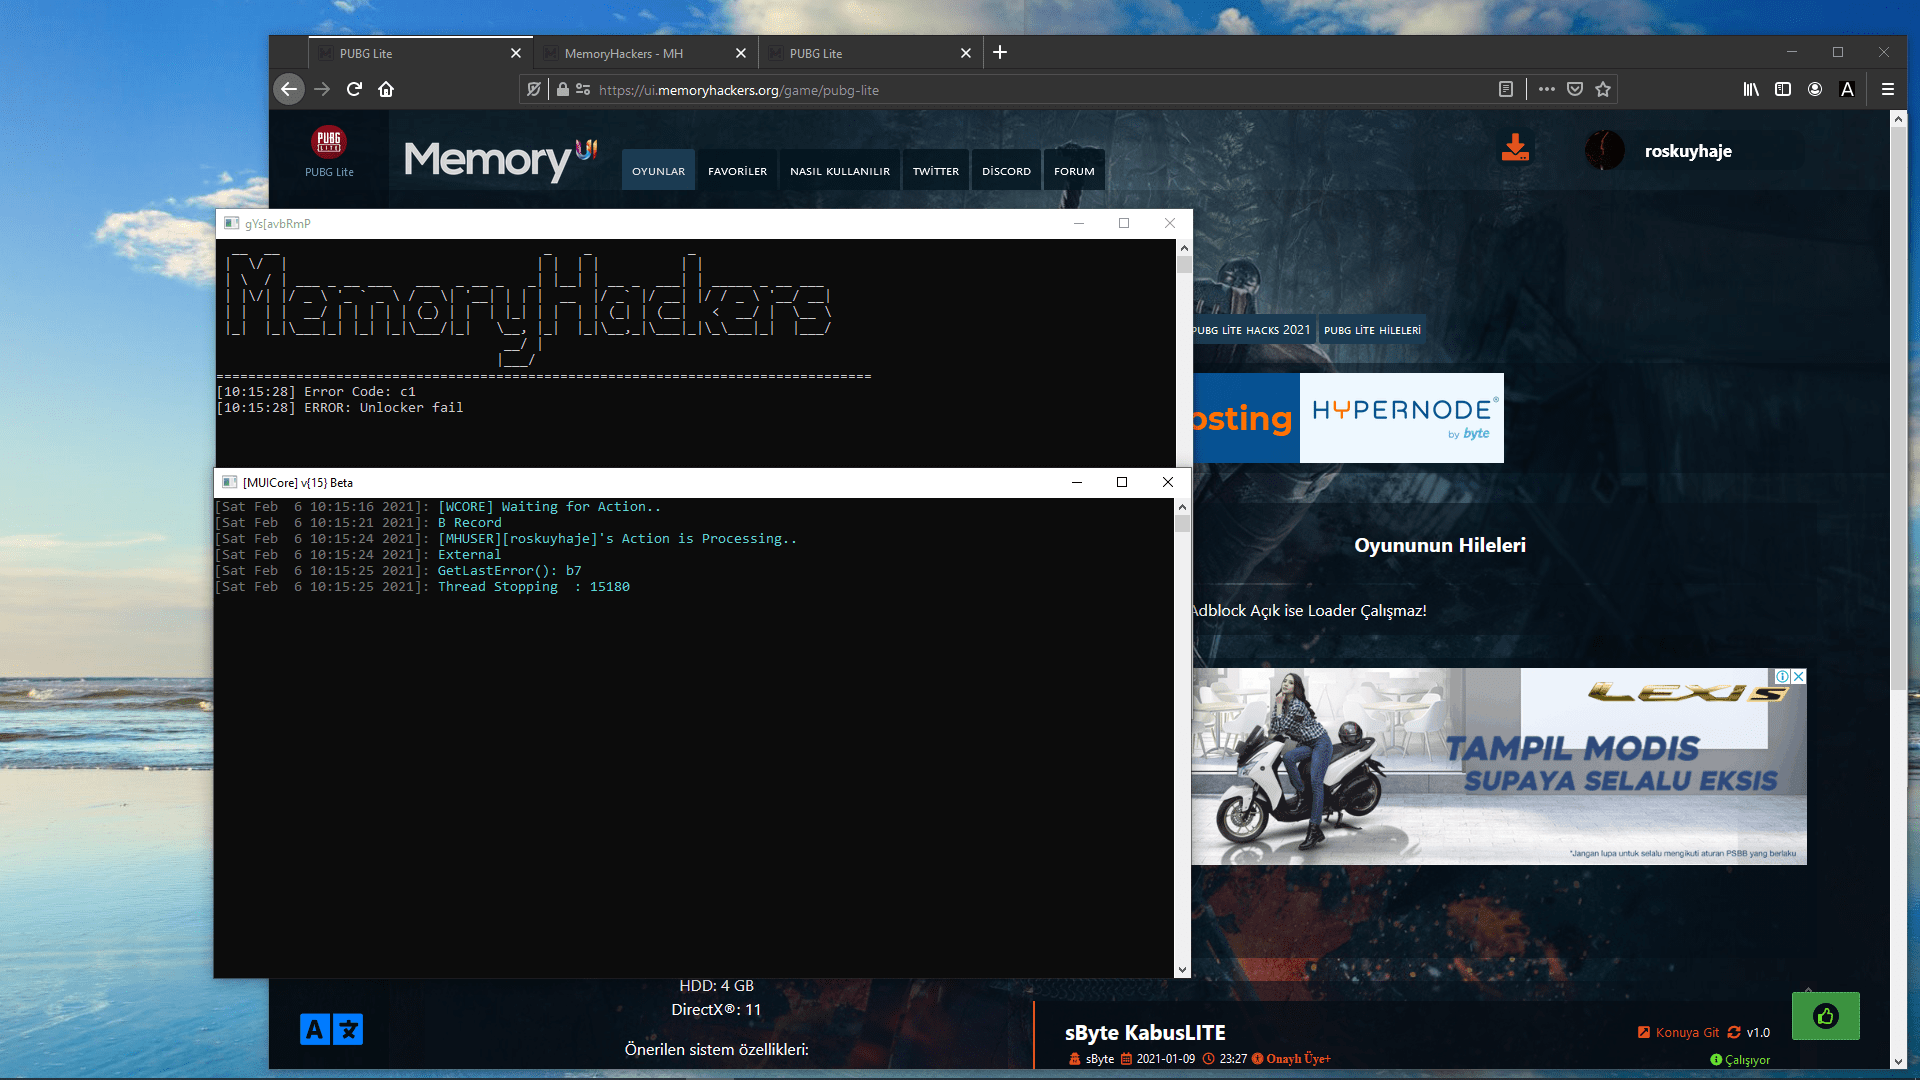Click the 'Oyununun Hileleri' heading
This screenshot has height=1080, width=1920.
pos(1440,545)
